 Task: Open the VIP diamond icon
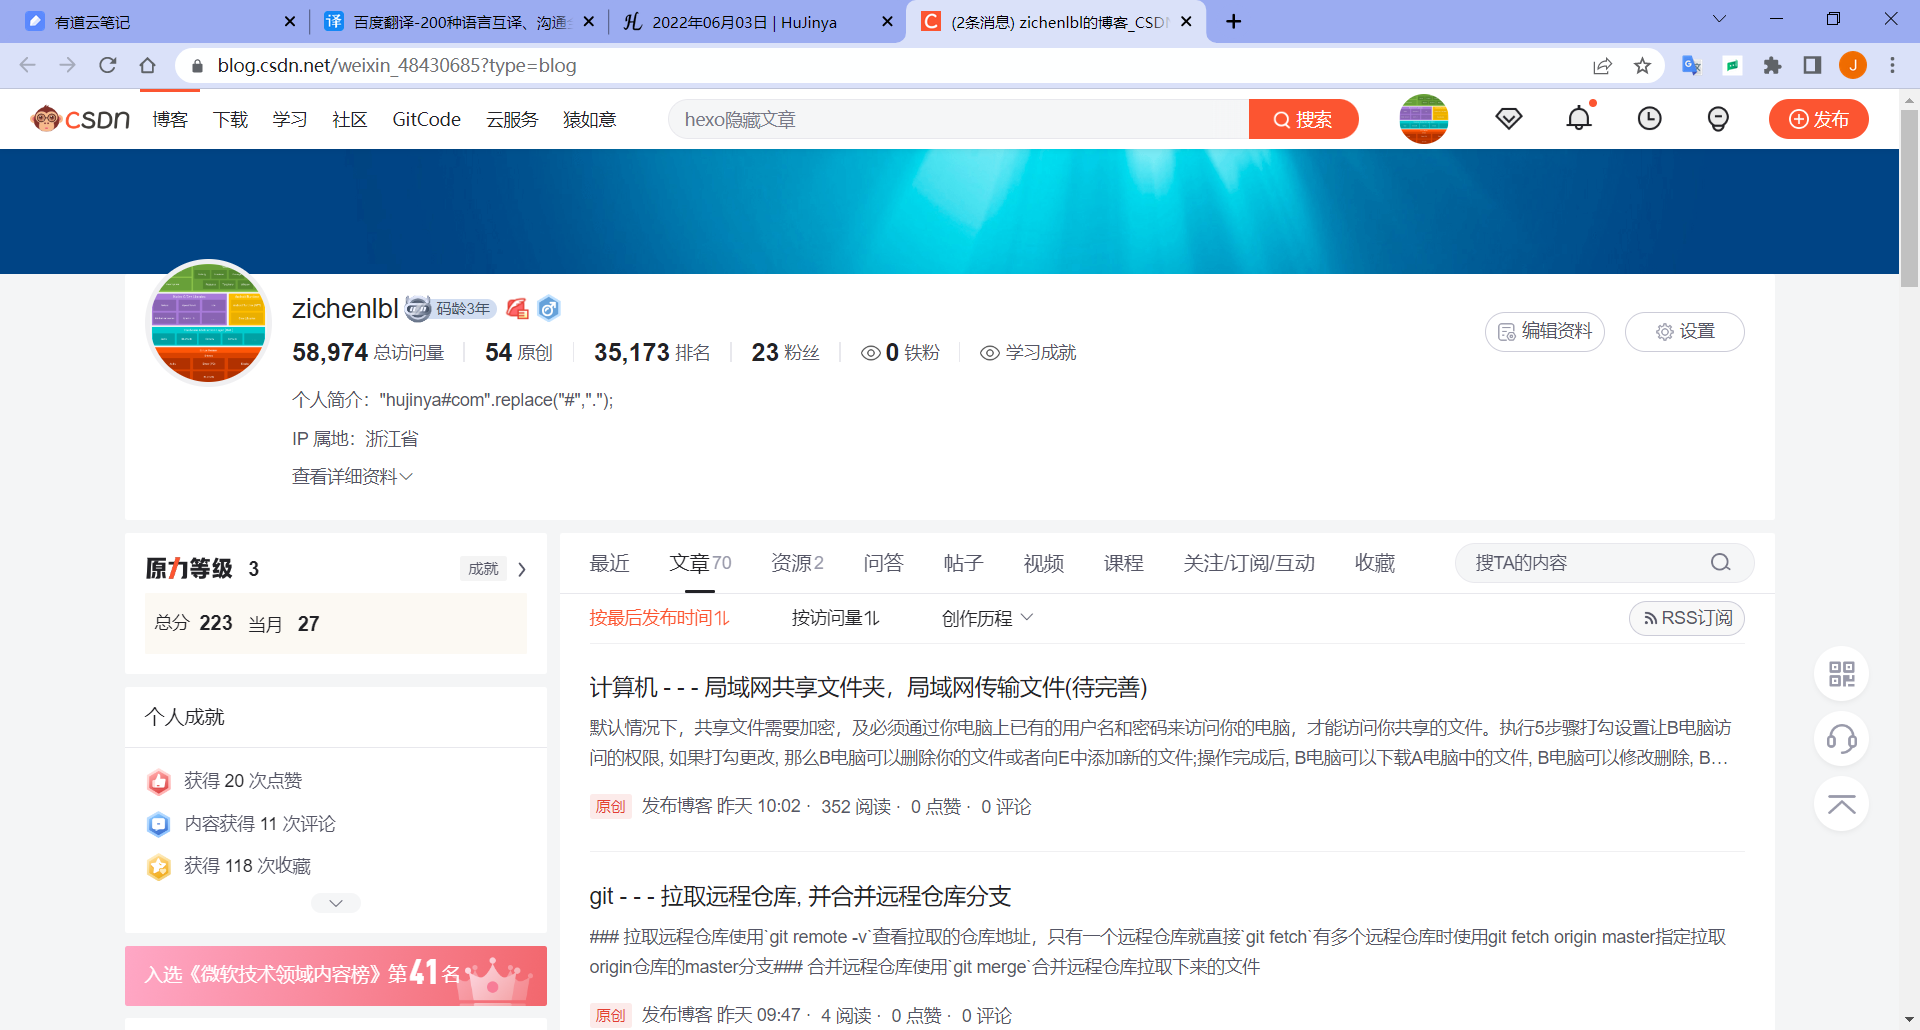click(x=1508, y=119)
